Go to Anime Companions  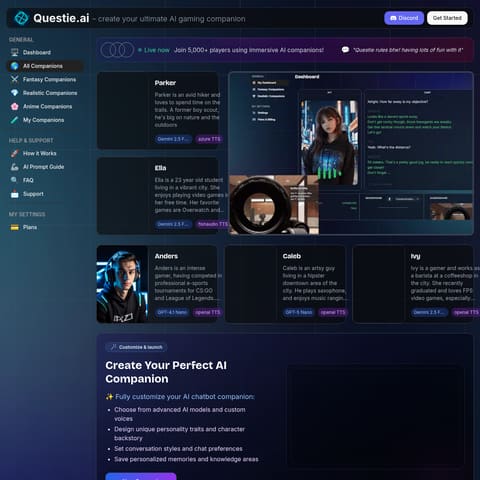coord(45,106)
